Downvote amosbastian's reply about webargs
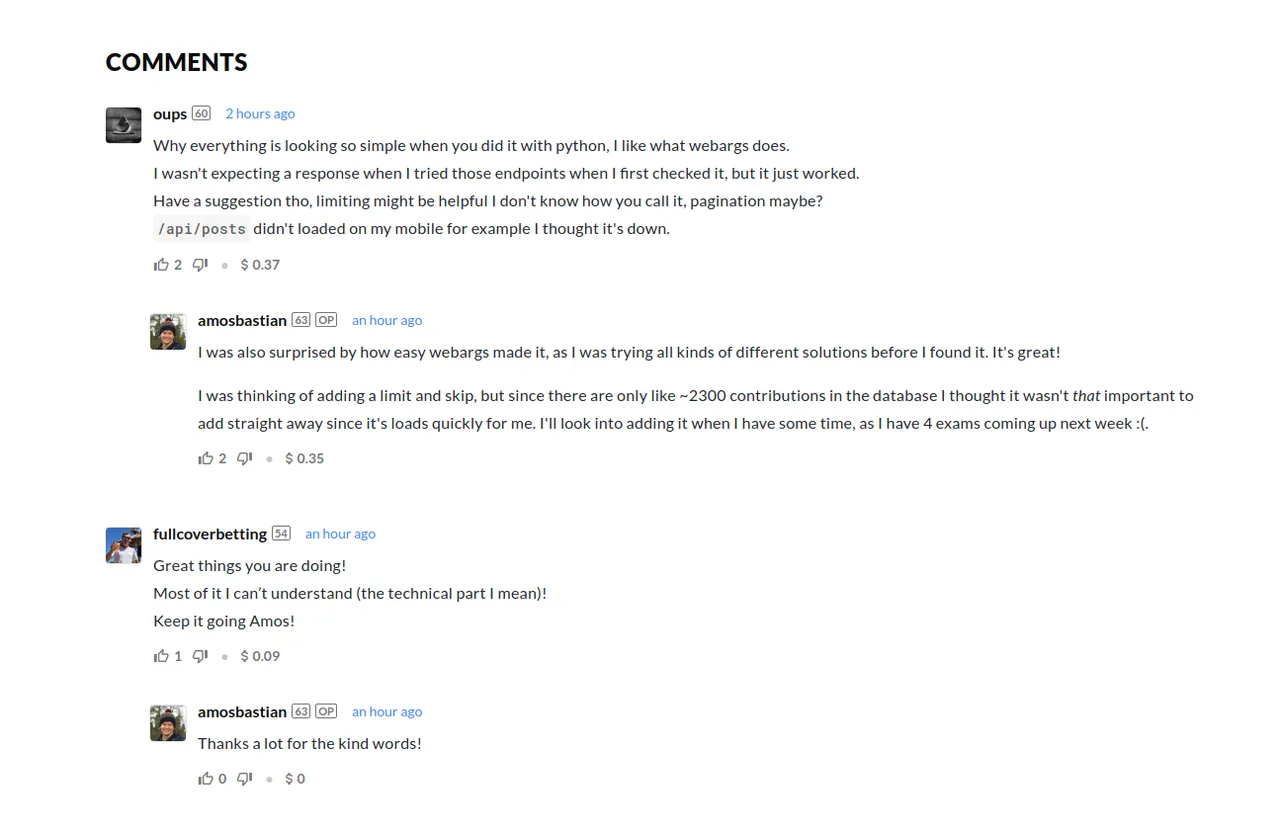Viewport: 1280px width, 815px height. [x=245, y=459]
